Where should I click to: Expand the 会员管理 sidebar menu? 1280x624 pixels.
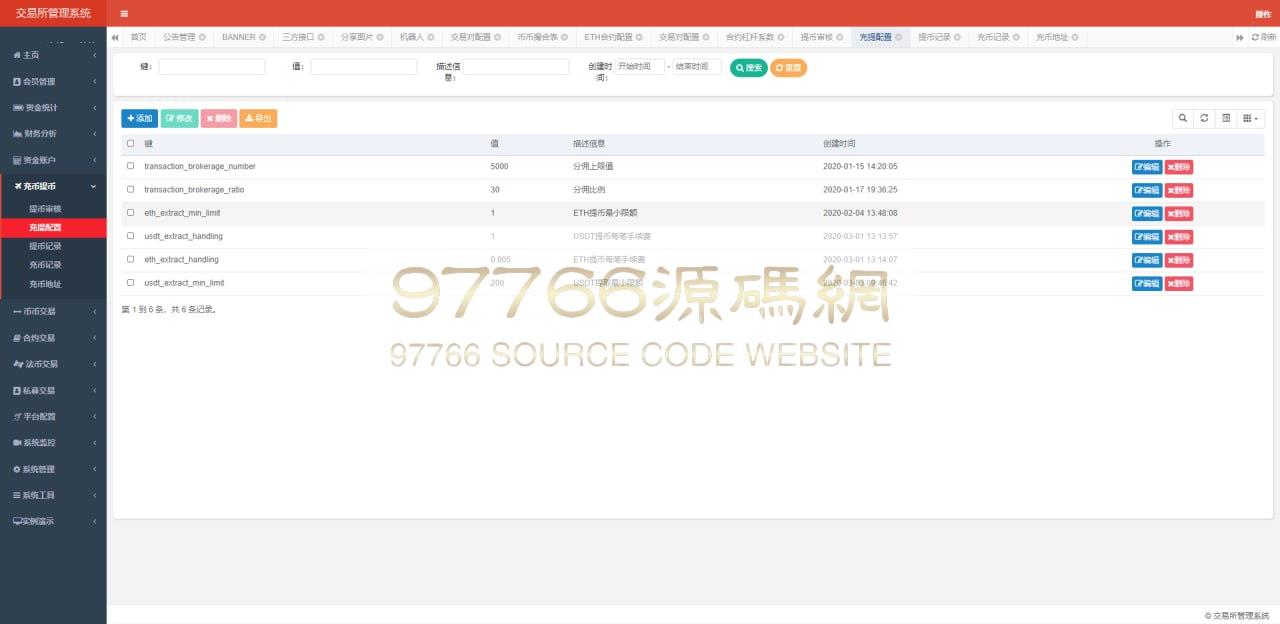(x=53, y=81)
